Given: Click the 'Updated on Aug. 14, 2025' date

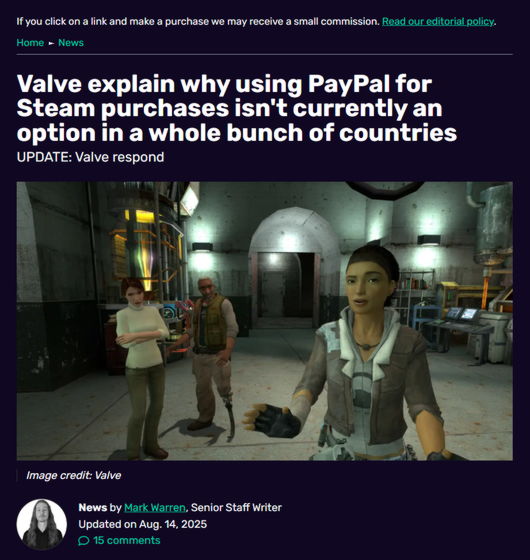Looking at the screenshot, I should click(142, 524).
